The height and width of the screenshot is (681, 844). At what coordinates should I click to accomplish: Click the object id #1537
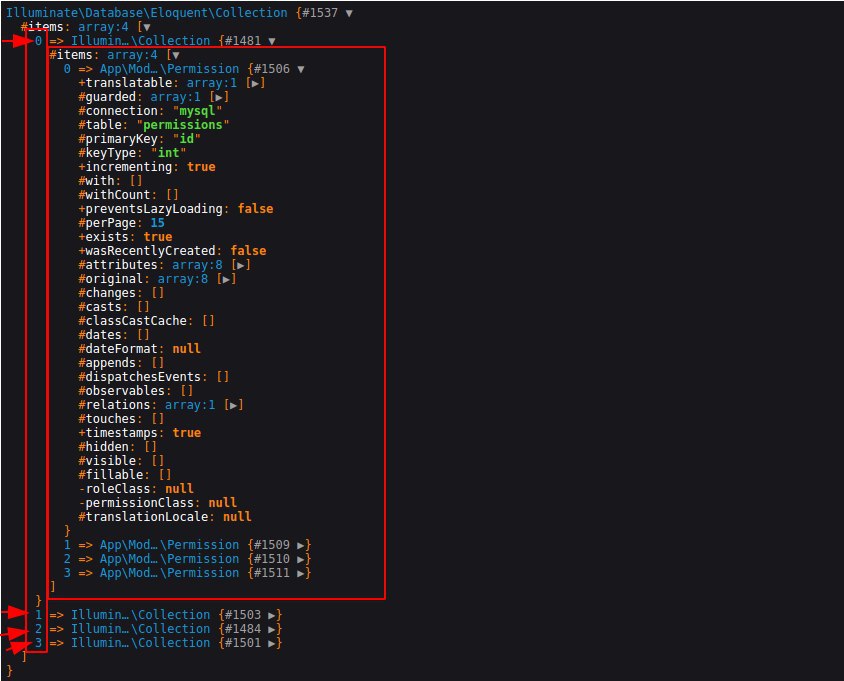(x=320, y=13)
